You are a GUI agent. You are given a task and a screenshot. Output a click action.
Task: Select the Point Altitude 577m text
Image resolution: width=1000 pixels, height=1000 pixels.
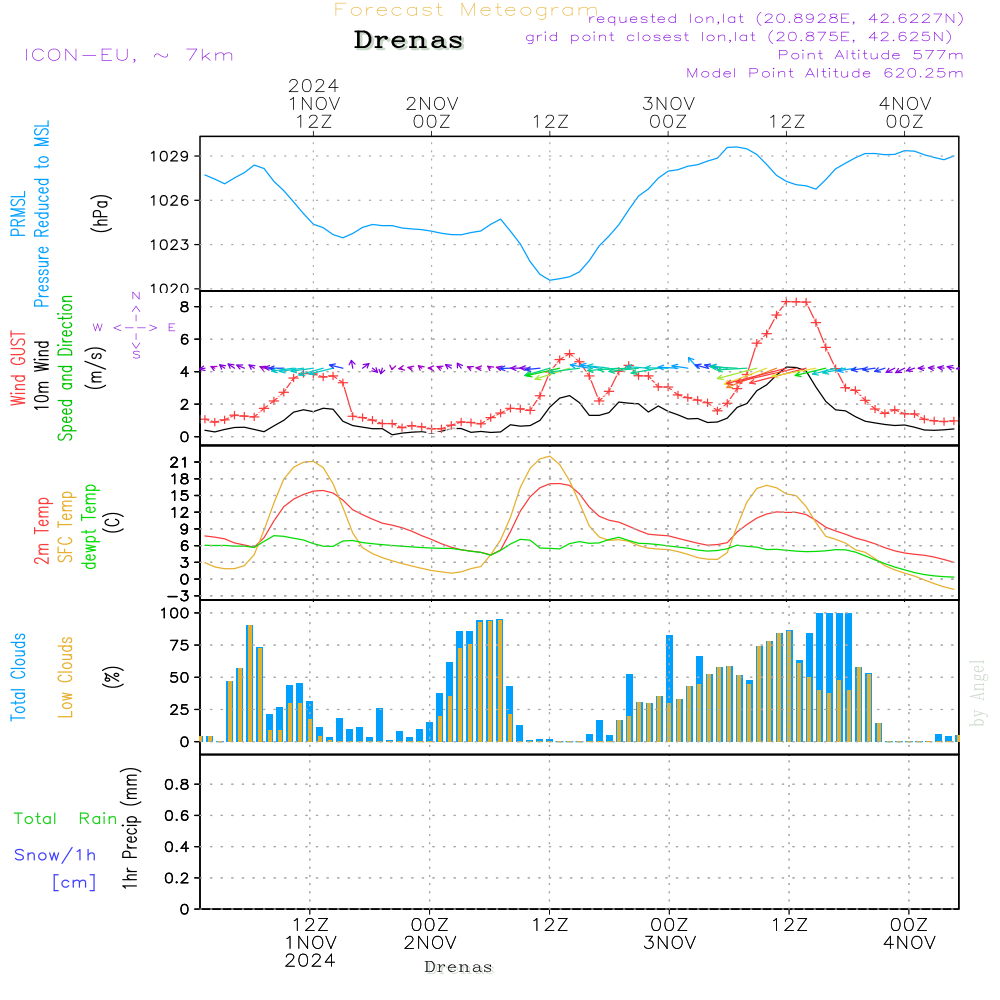click(x=870, y=55)
